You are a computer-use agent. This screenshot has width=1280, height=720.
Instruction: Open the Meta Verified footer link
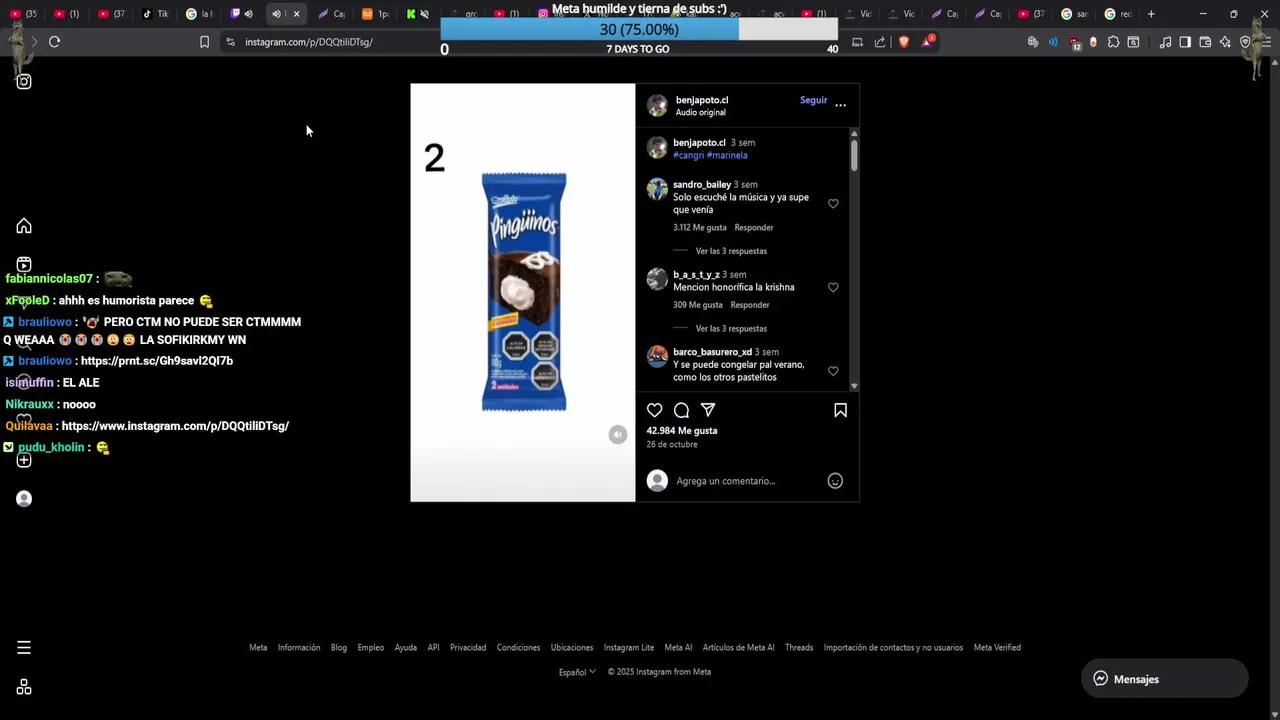pyautogui.click(x=997, y=648)
